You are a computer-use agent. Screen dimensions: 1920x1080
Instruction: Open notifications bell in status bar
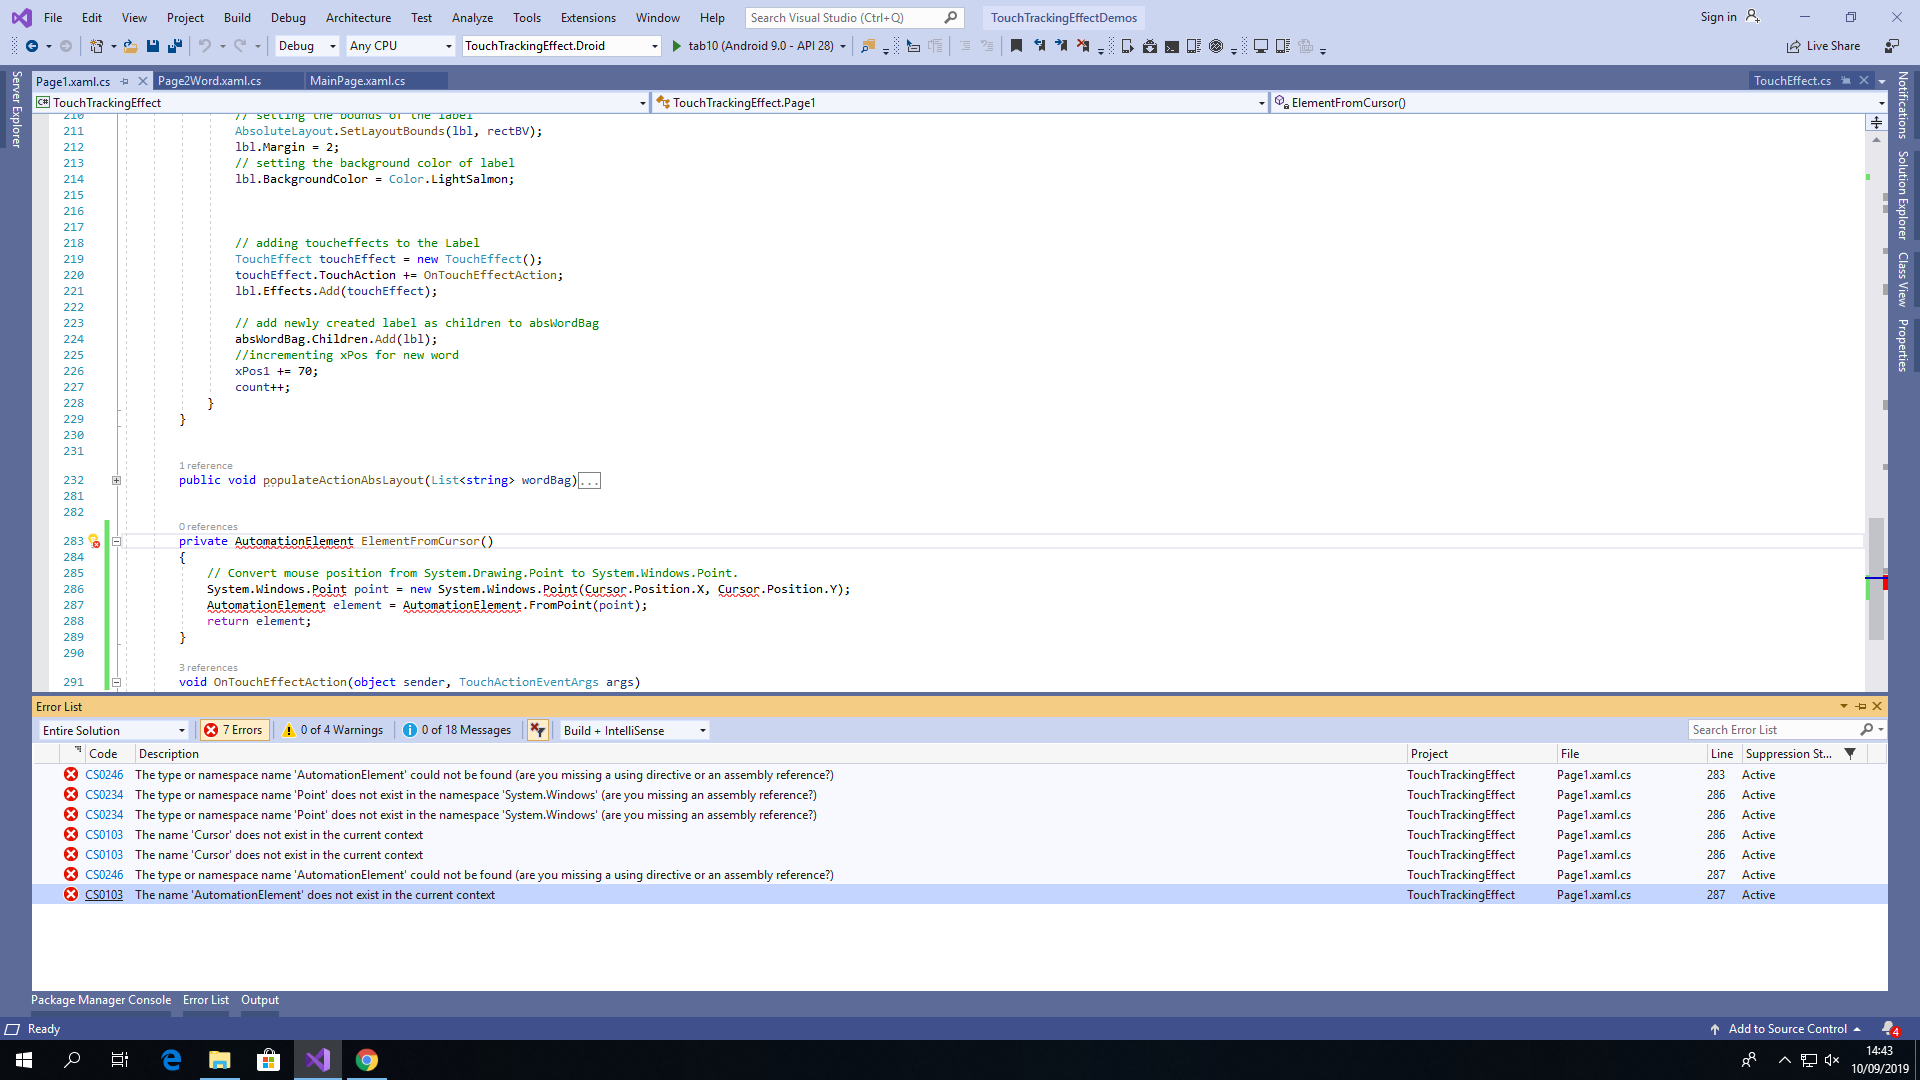pos(1889,1029)
